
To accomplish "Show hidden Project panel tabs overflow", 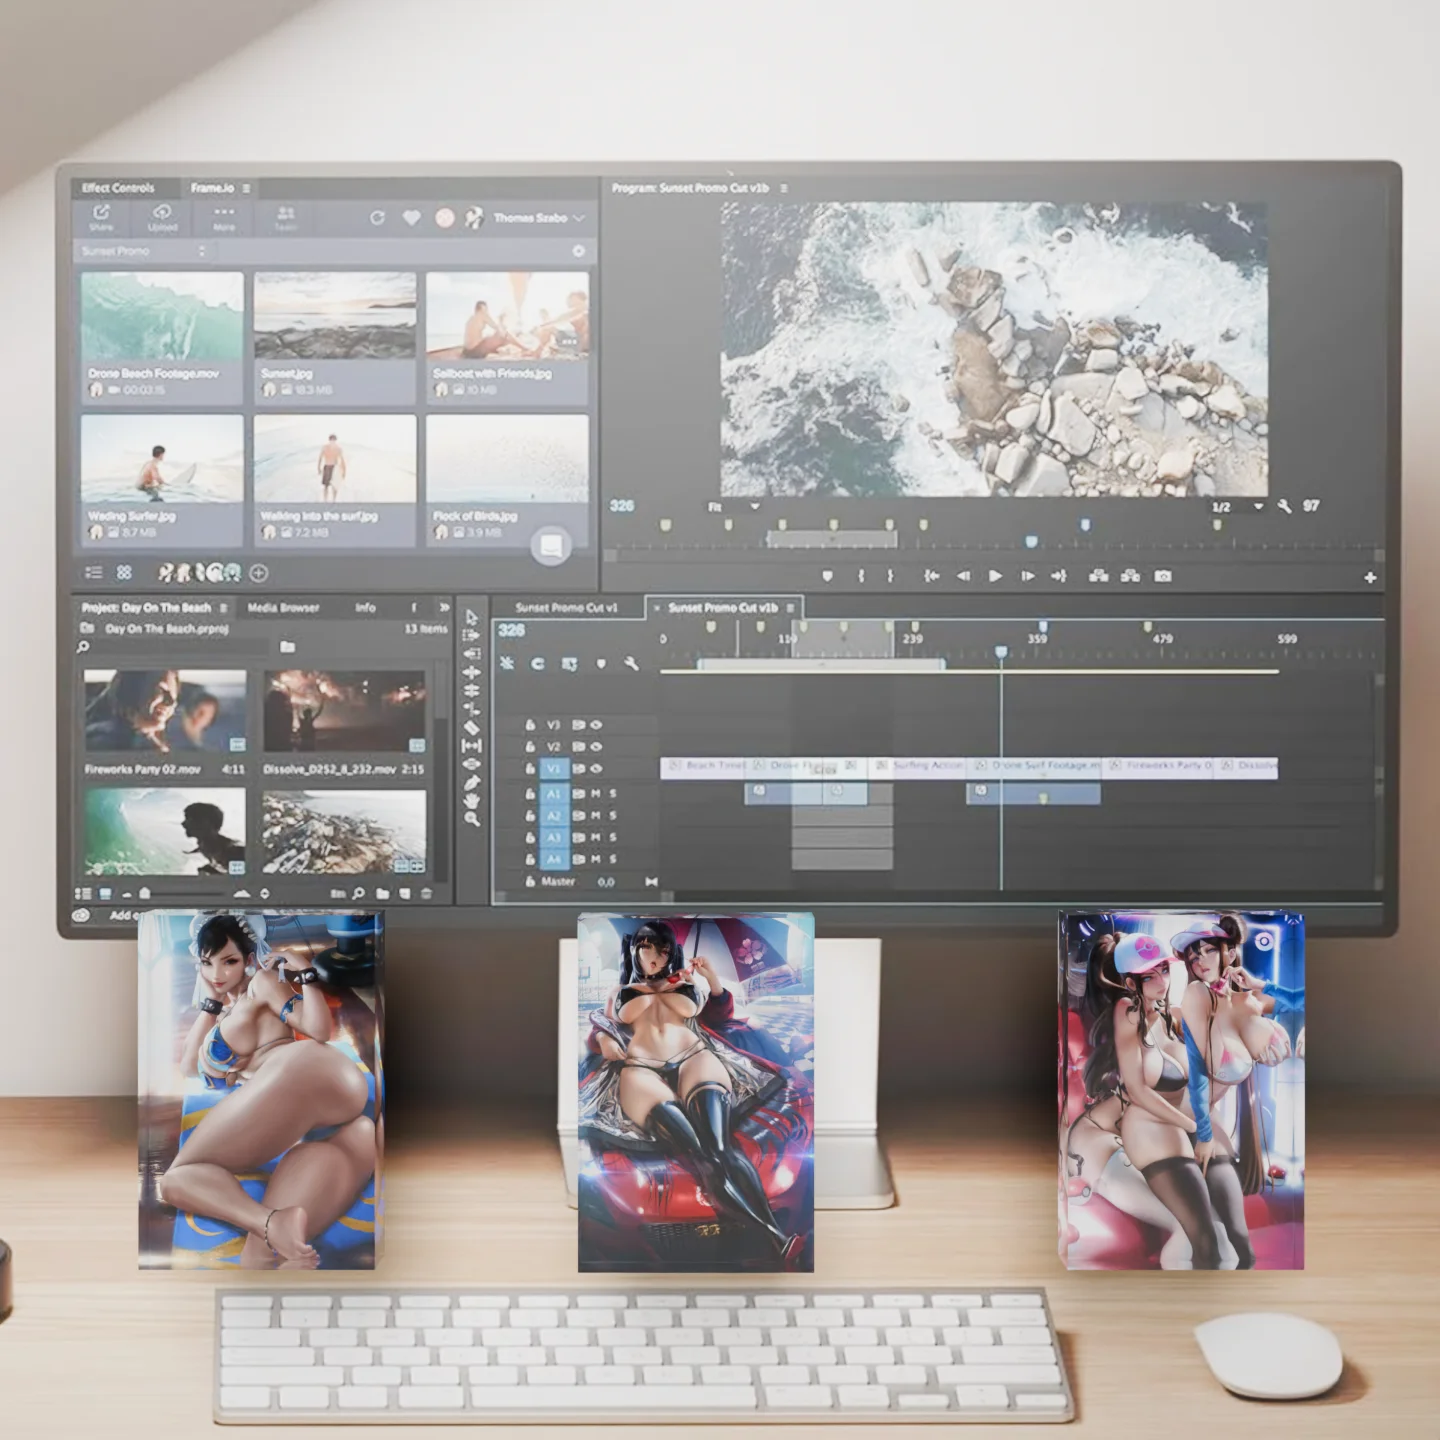I will [443, 607].
